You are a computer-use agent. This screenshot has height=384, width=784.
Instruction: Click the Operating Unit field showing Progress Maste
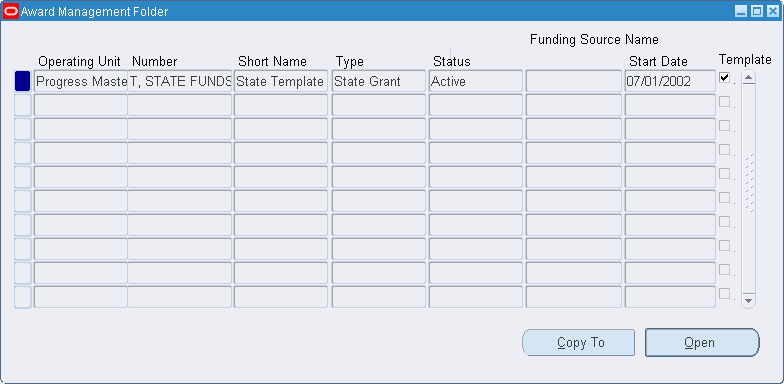coord(80,81)
